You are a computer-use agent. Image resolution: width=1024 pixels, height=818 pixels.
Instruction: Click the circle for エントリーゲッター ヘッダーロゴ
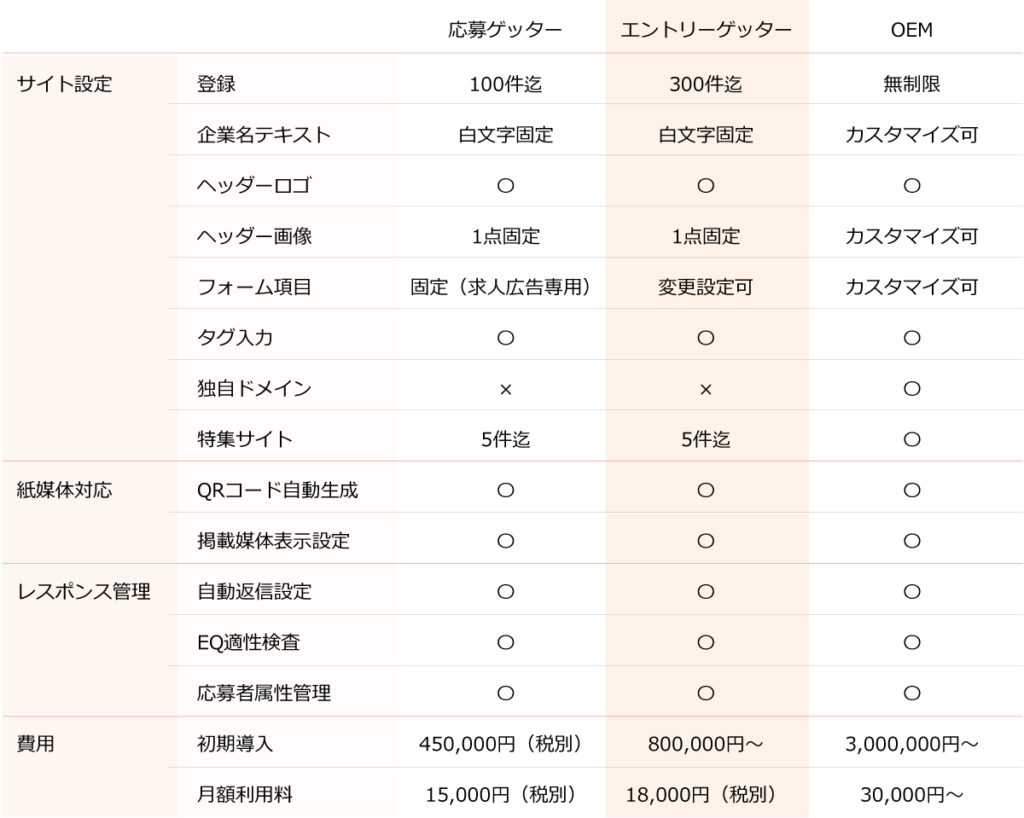705,186
